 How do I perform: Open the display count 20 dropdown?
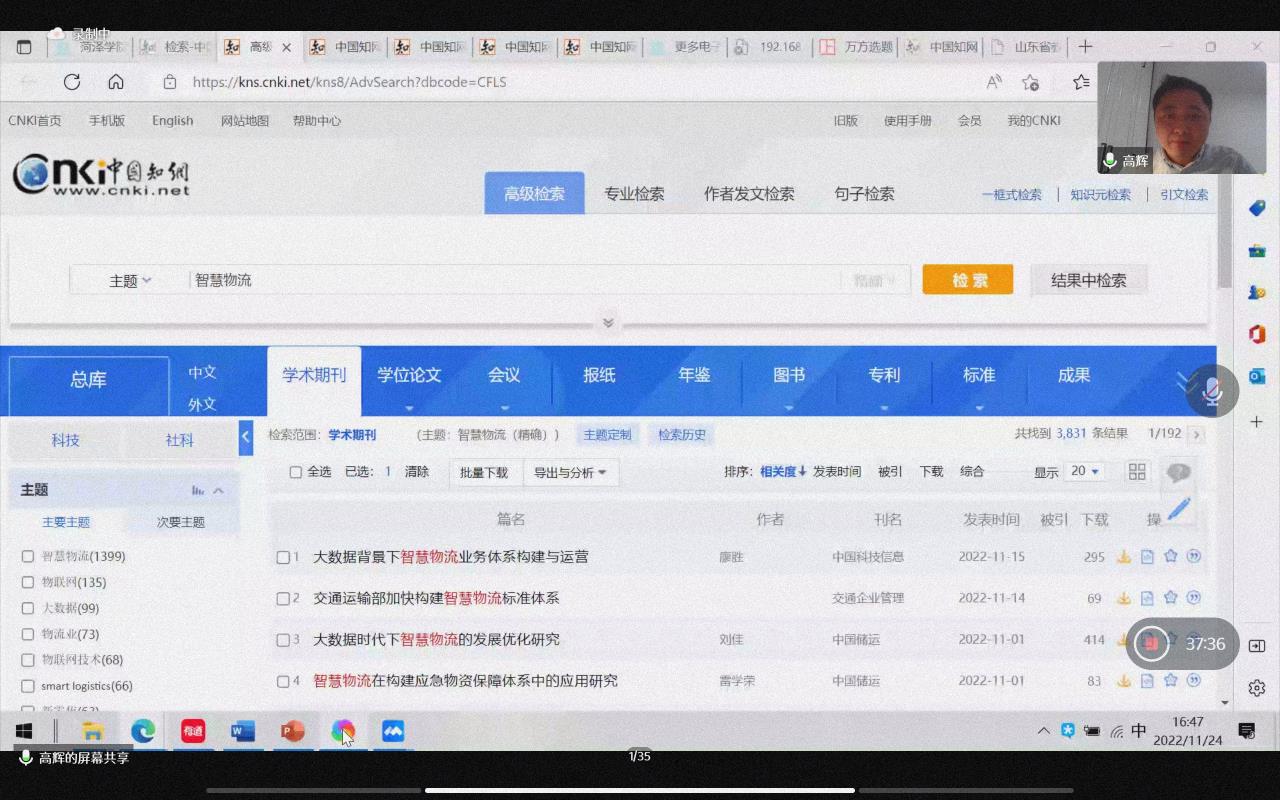click(x=1085, y=471)
